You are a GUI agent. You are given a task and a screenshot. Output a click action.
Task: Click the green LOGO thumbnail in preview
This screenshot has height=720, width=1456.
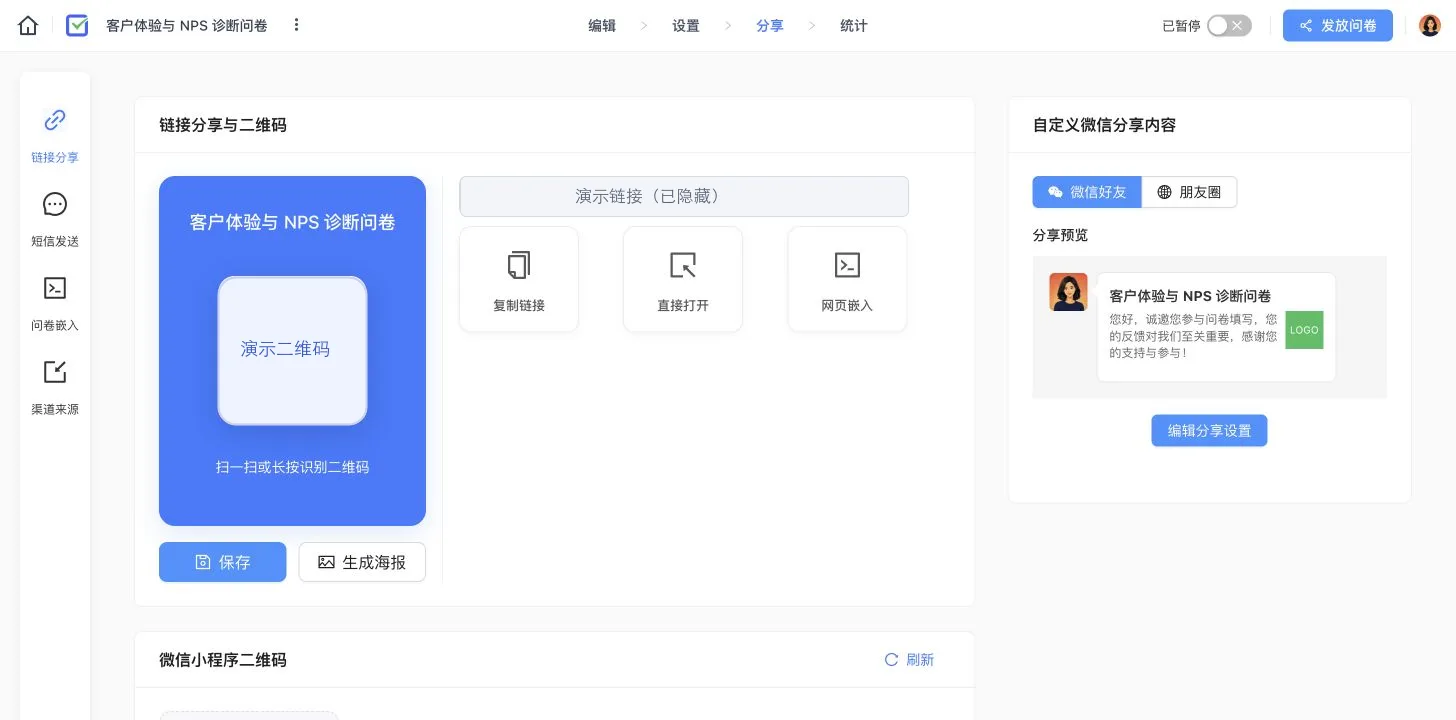coord(1304,330)
